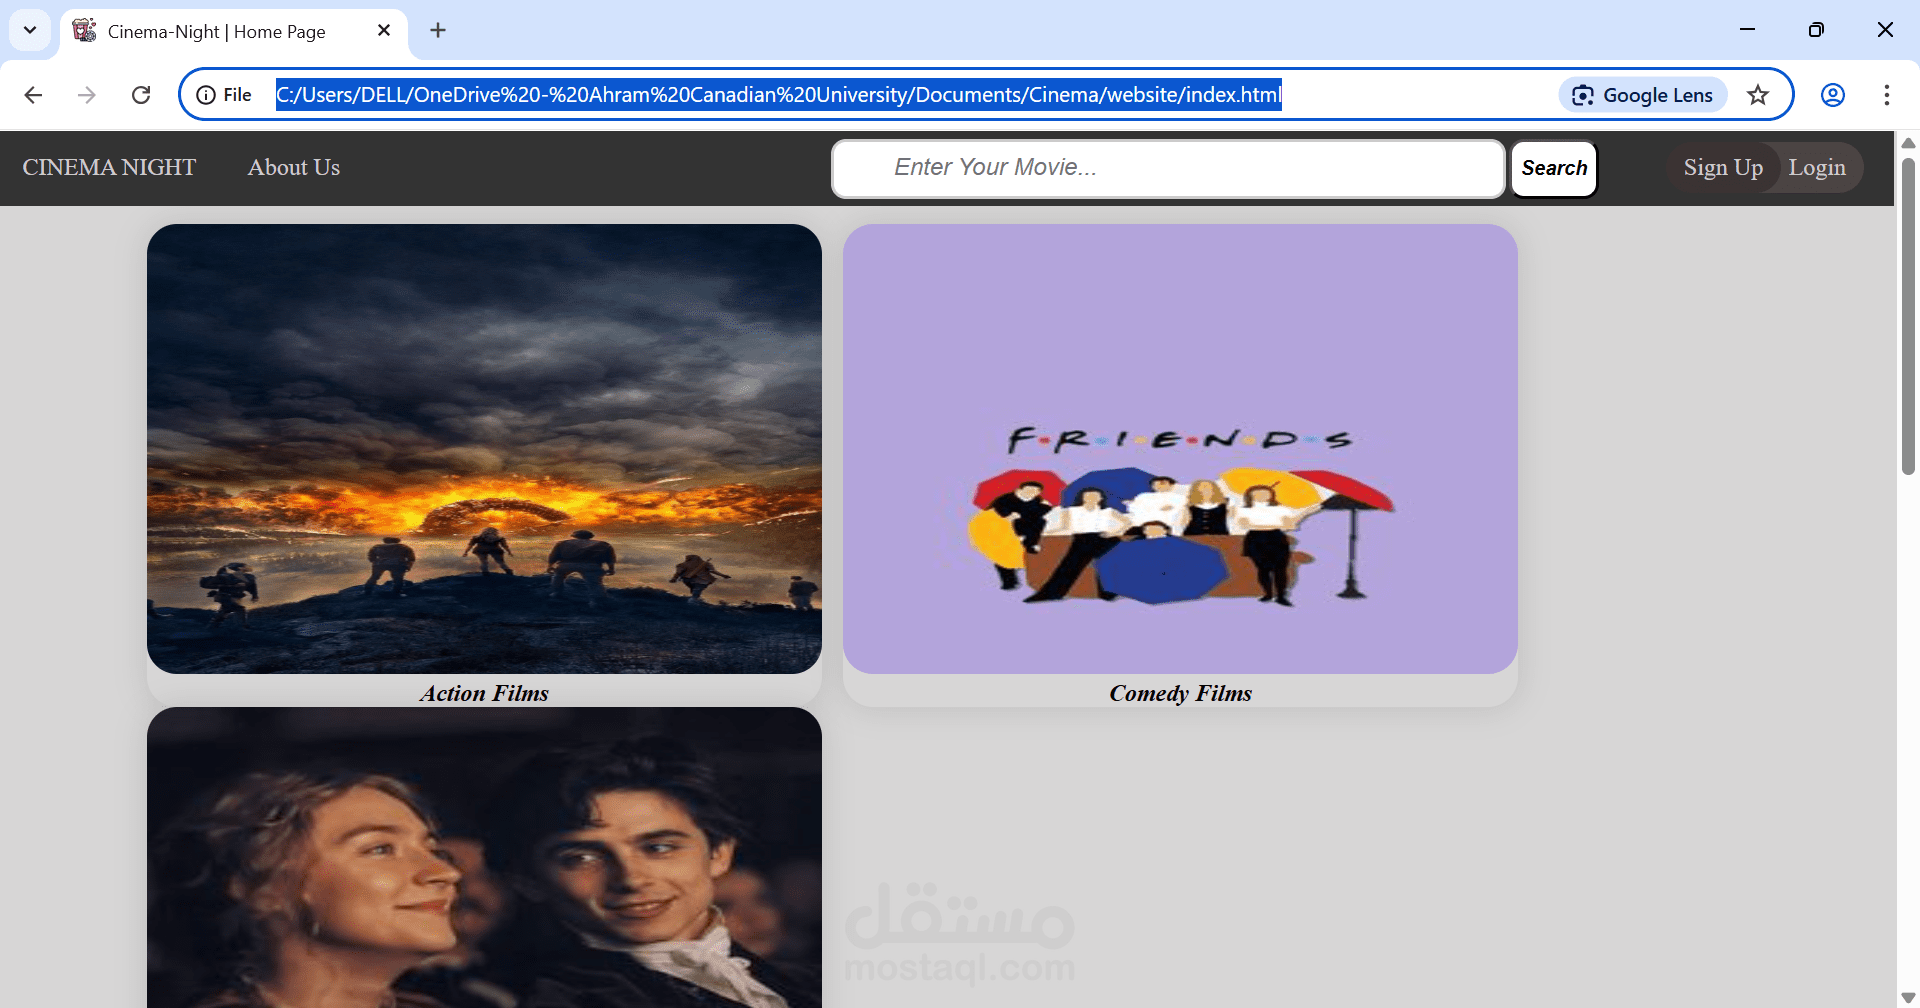Reload the current page
The image size is (1920, 1008).
141,95
